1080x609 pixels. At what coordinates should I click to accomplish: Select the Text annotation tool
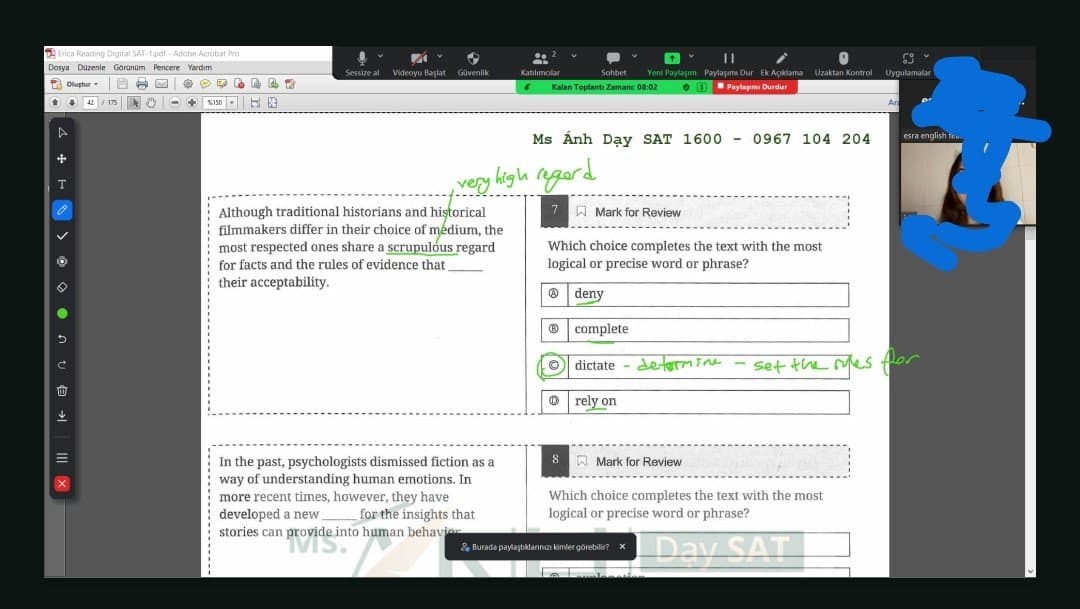point(62,184)
